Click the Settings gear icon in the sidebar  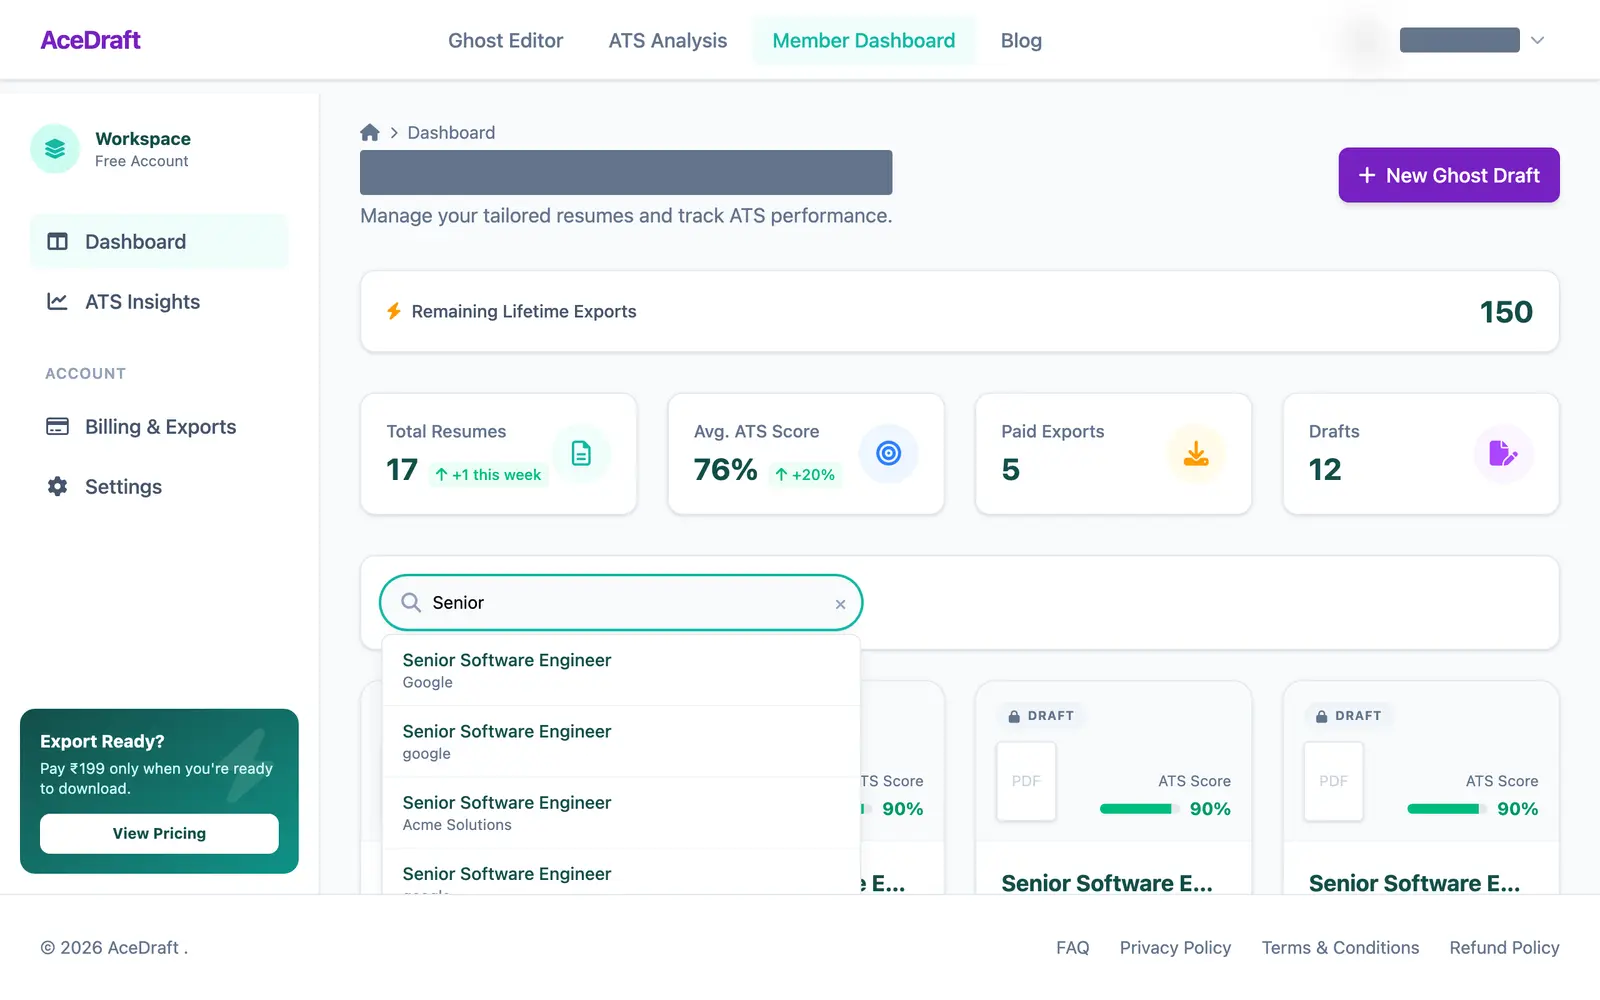coord(58,487)
